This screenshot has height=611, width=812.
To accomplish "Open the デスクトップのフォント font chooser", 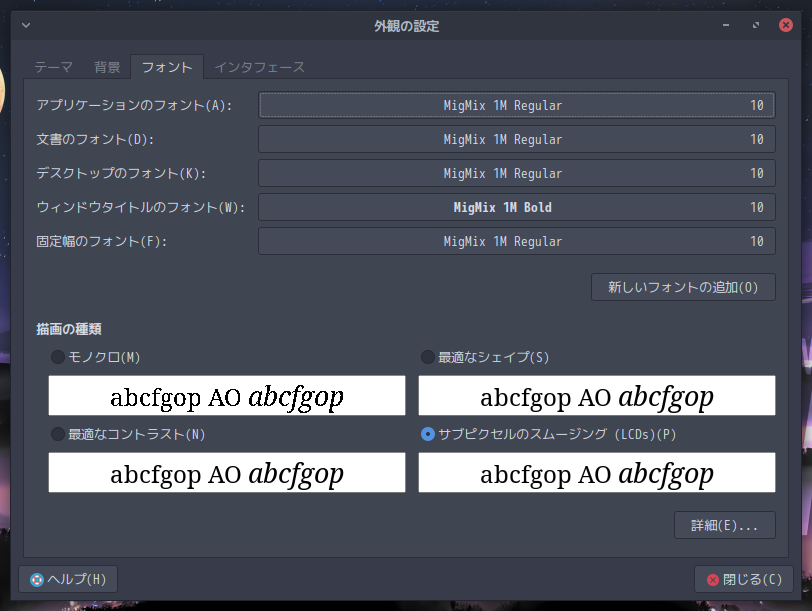I will [x=517, y=173].
